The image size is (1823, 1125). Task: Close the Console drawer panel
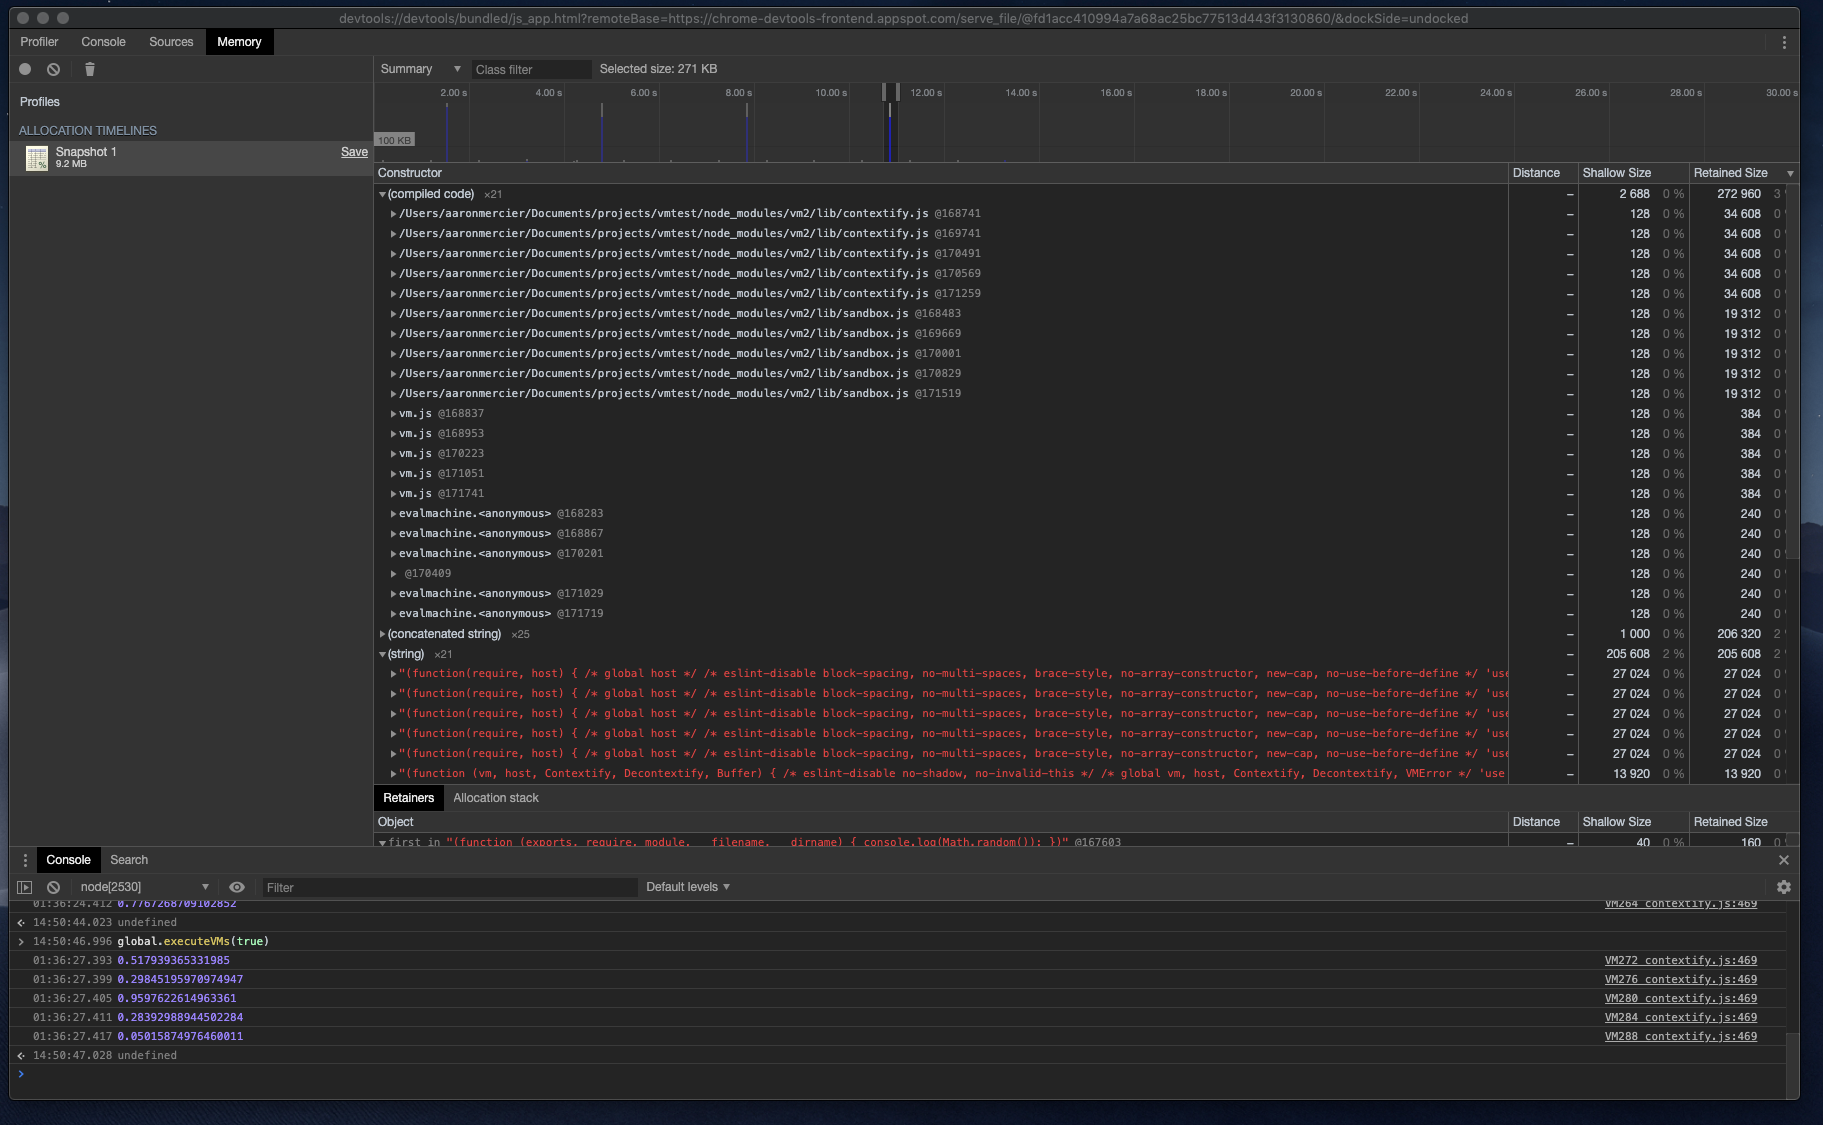tap(1784, 860)
